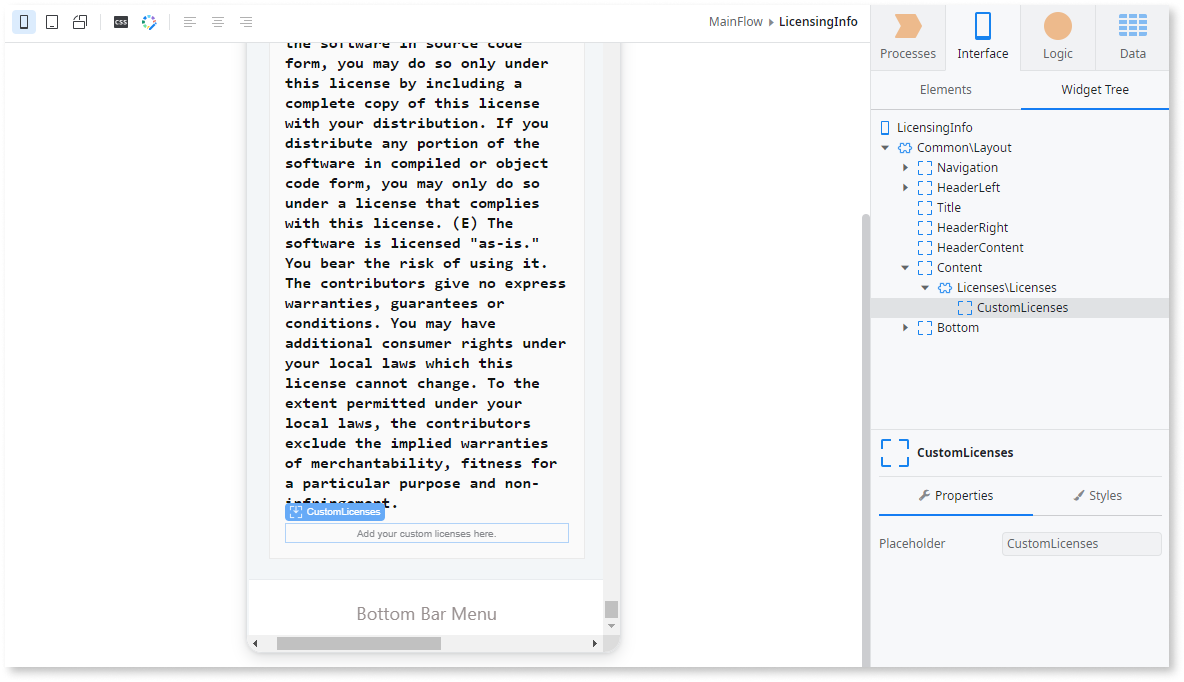Toggle landscape orientation preview

[80, 21]
